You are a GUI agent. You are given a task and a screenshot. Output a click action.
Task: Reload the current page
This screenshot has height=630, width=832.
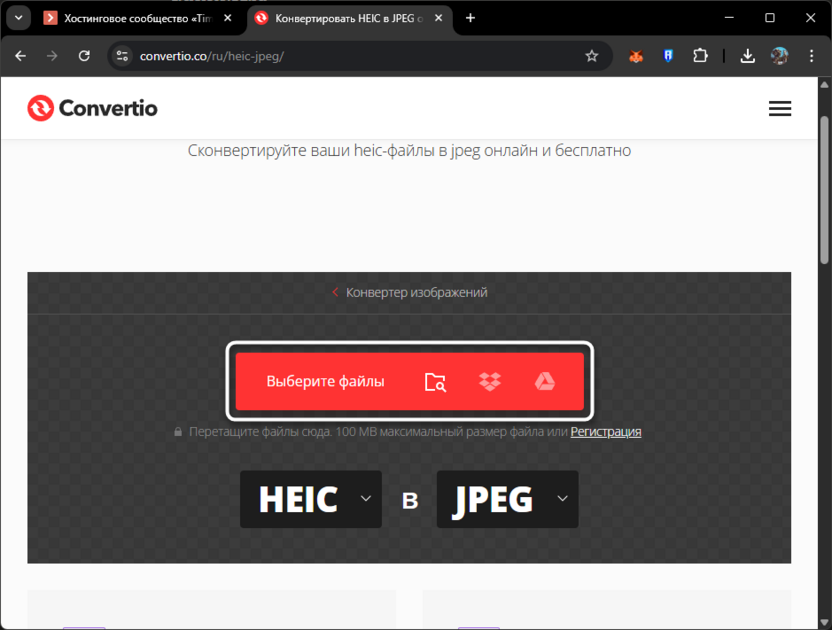click(x=84, y=56)
